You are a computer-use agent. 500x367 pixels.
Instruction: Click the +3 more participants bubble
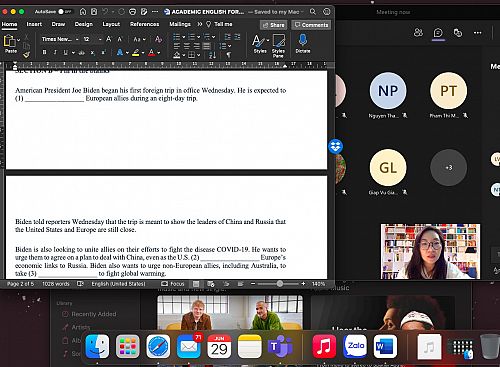[x=448, y=167]
